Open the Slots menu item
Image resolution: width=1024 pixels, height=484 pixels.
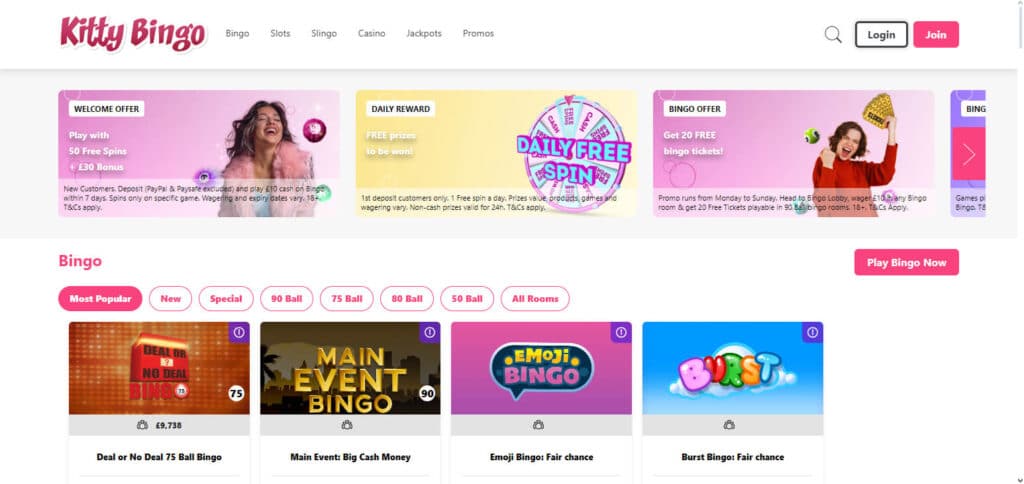pyautogui.click(x=280, y=33)
